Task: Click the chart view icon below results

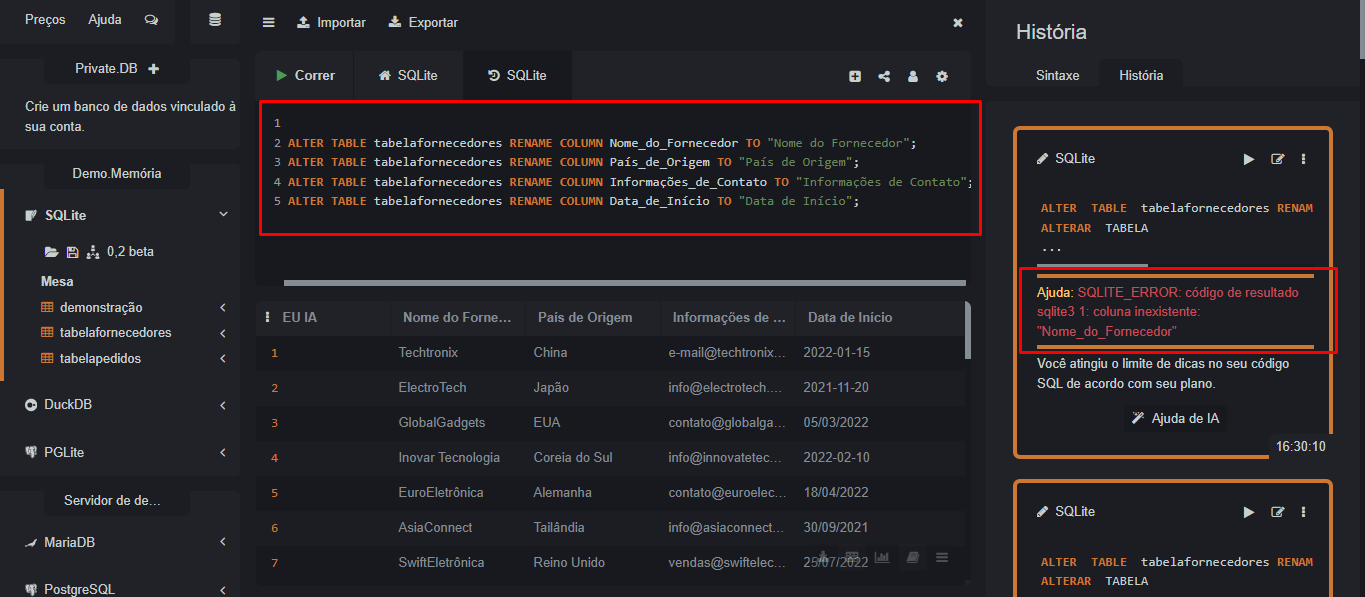Action: point(882,557)
